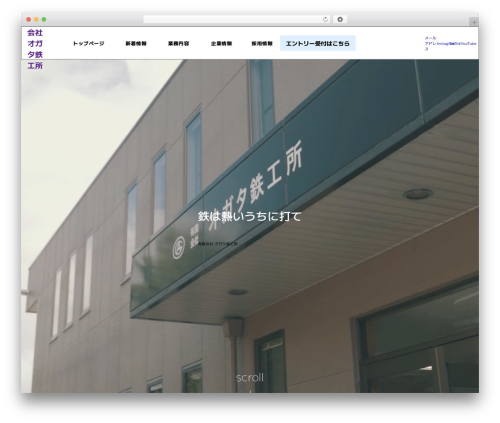Click the メールアドレス link in header
The height and width of the screenshot is (423, 500).
pyautogui.click(x=430, y=43)
